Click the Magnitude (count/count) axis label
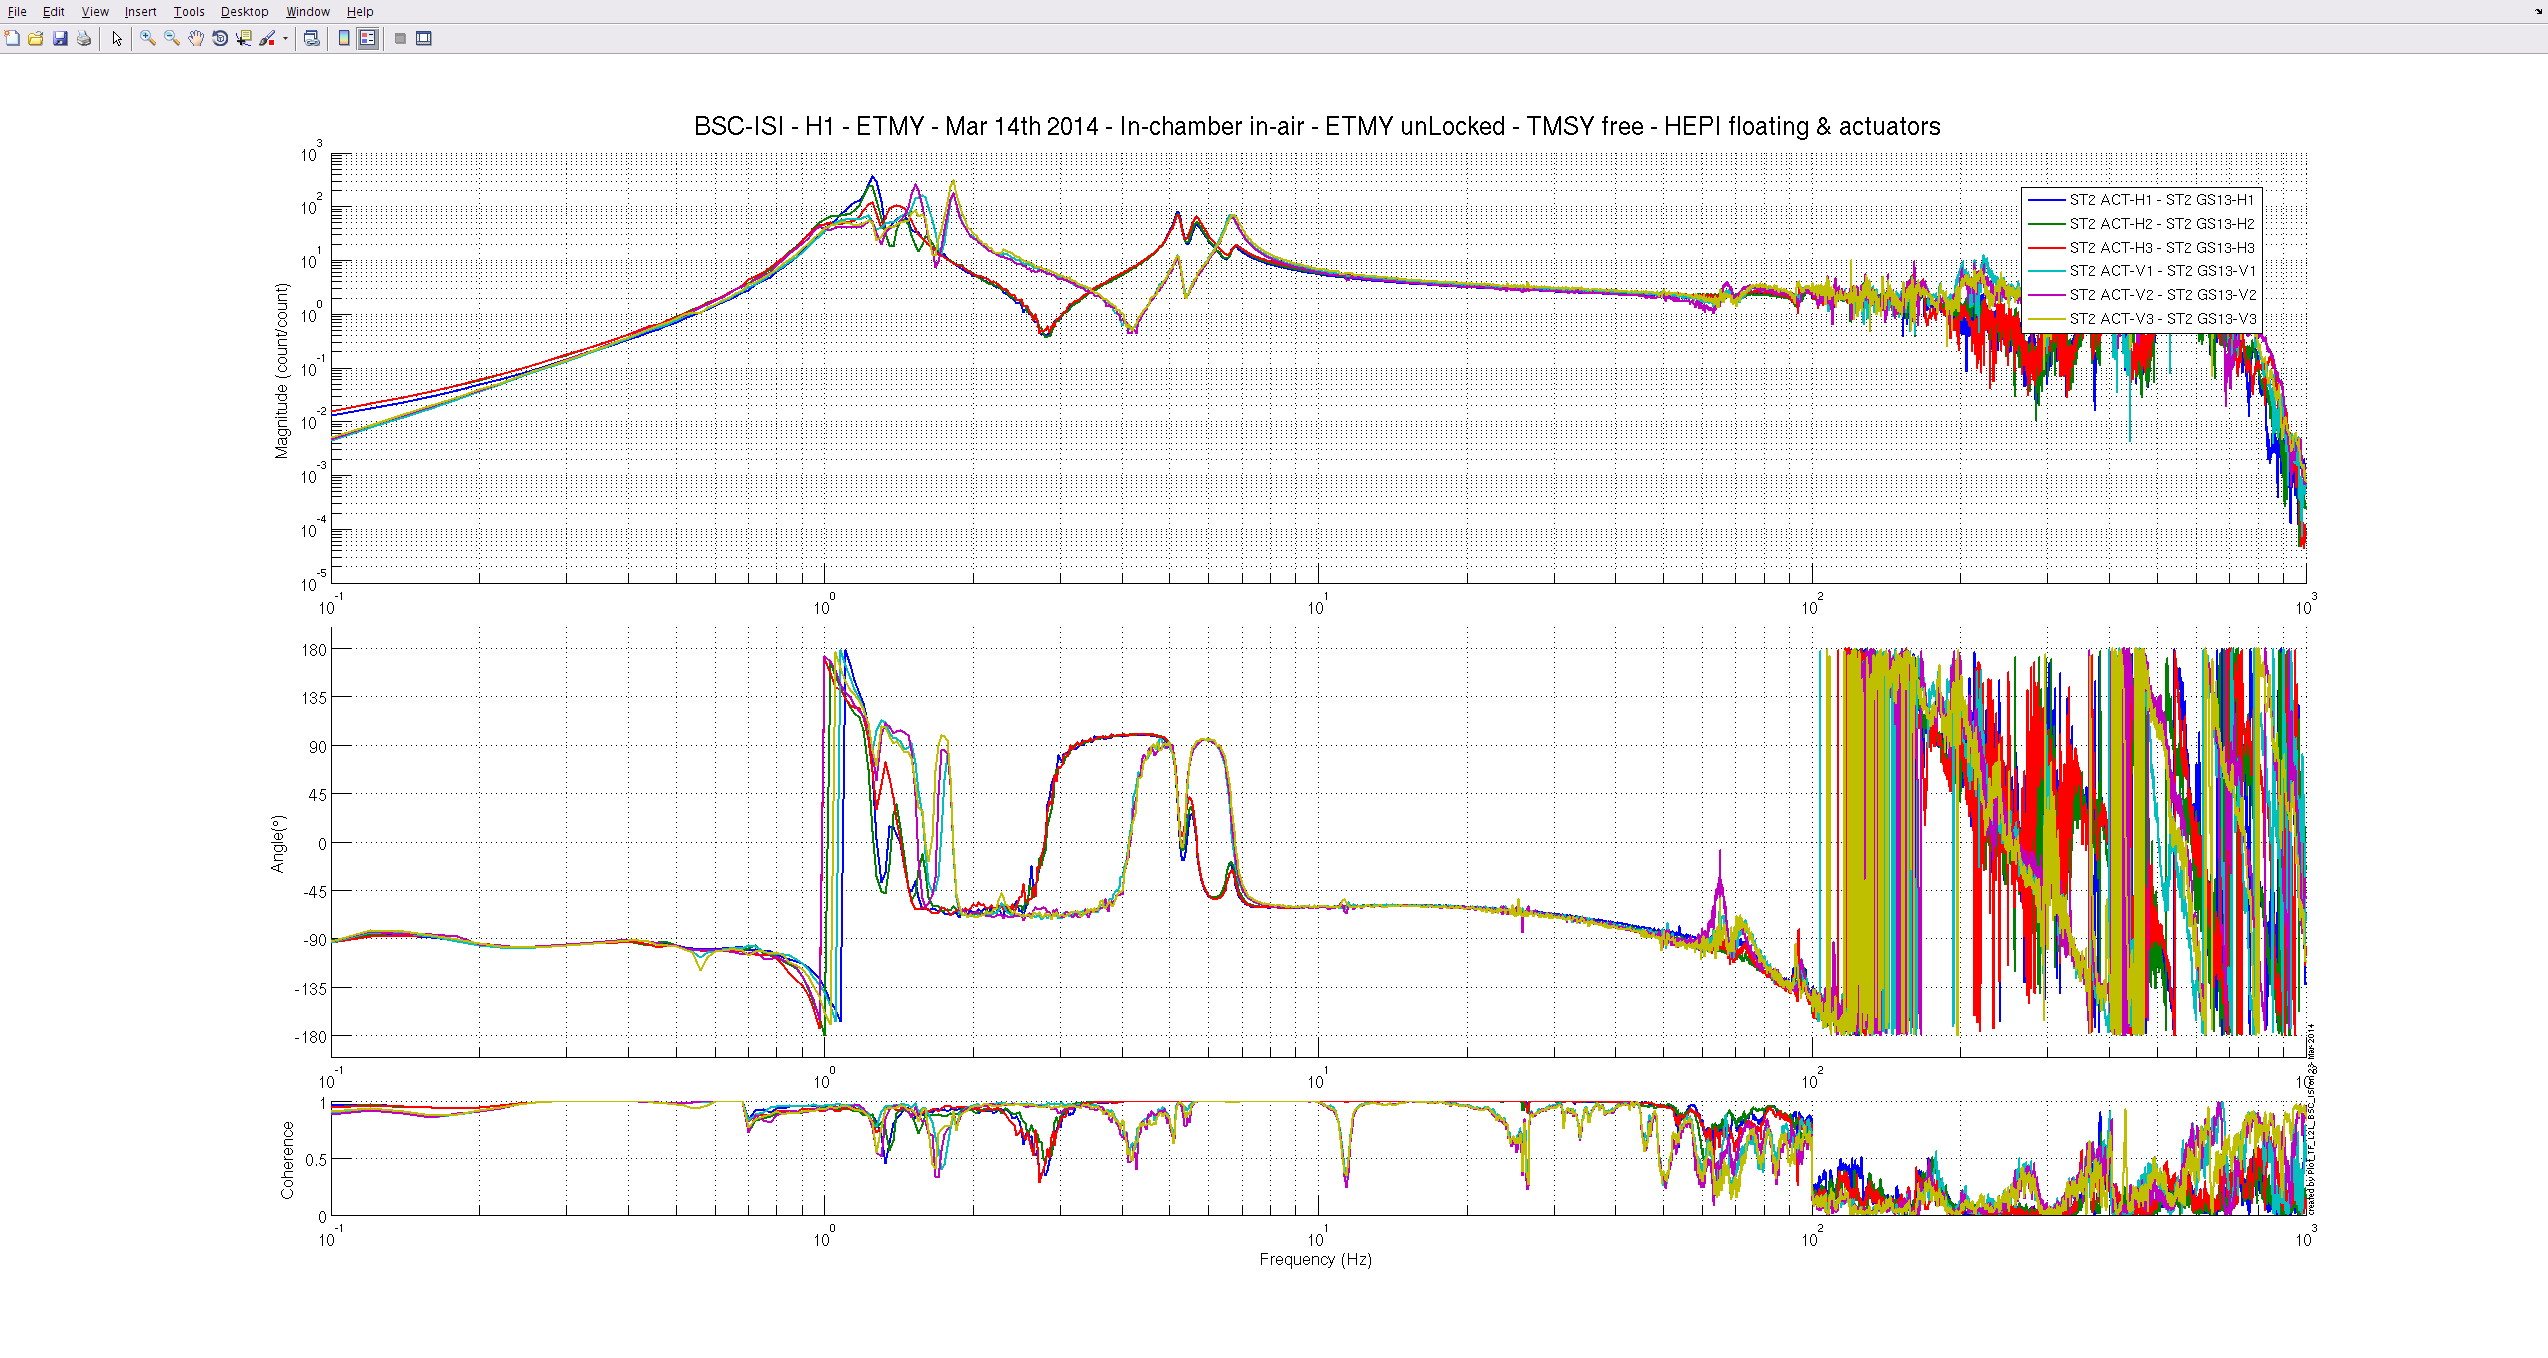 coord(282,371)
